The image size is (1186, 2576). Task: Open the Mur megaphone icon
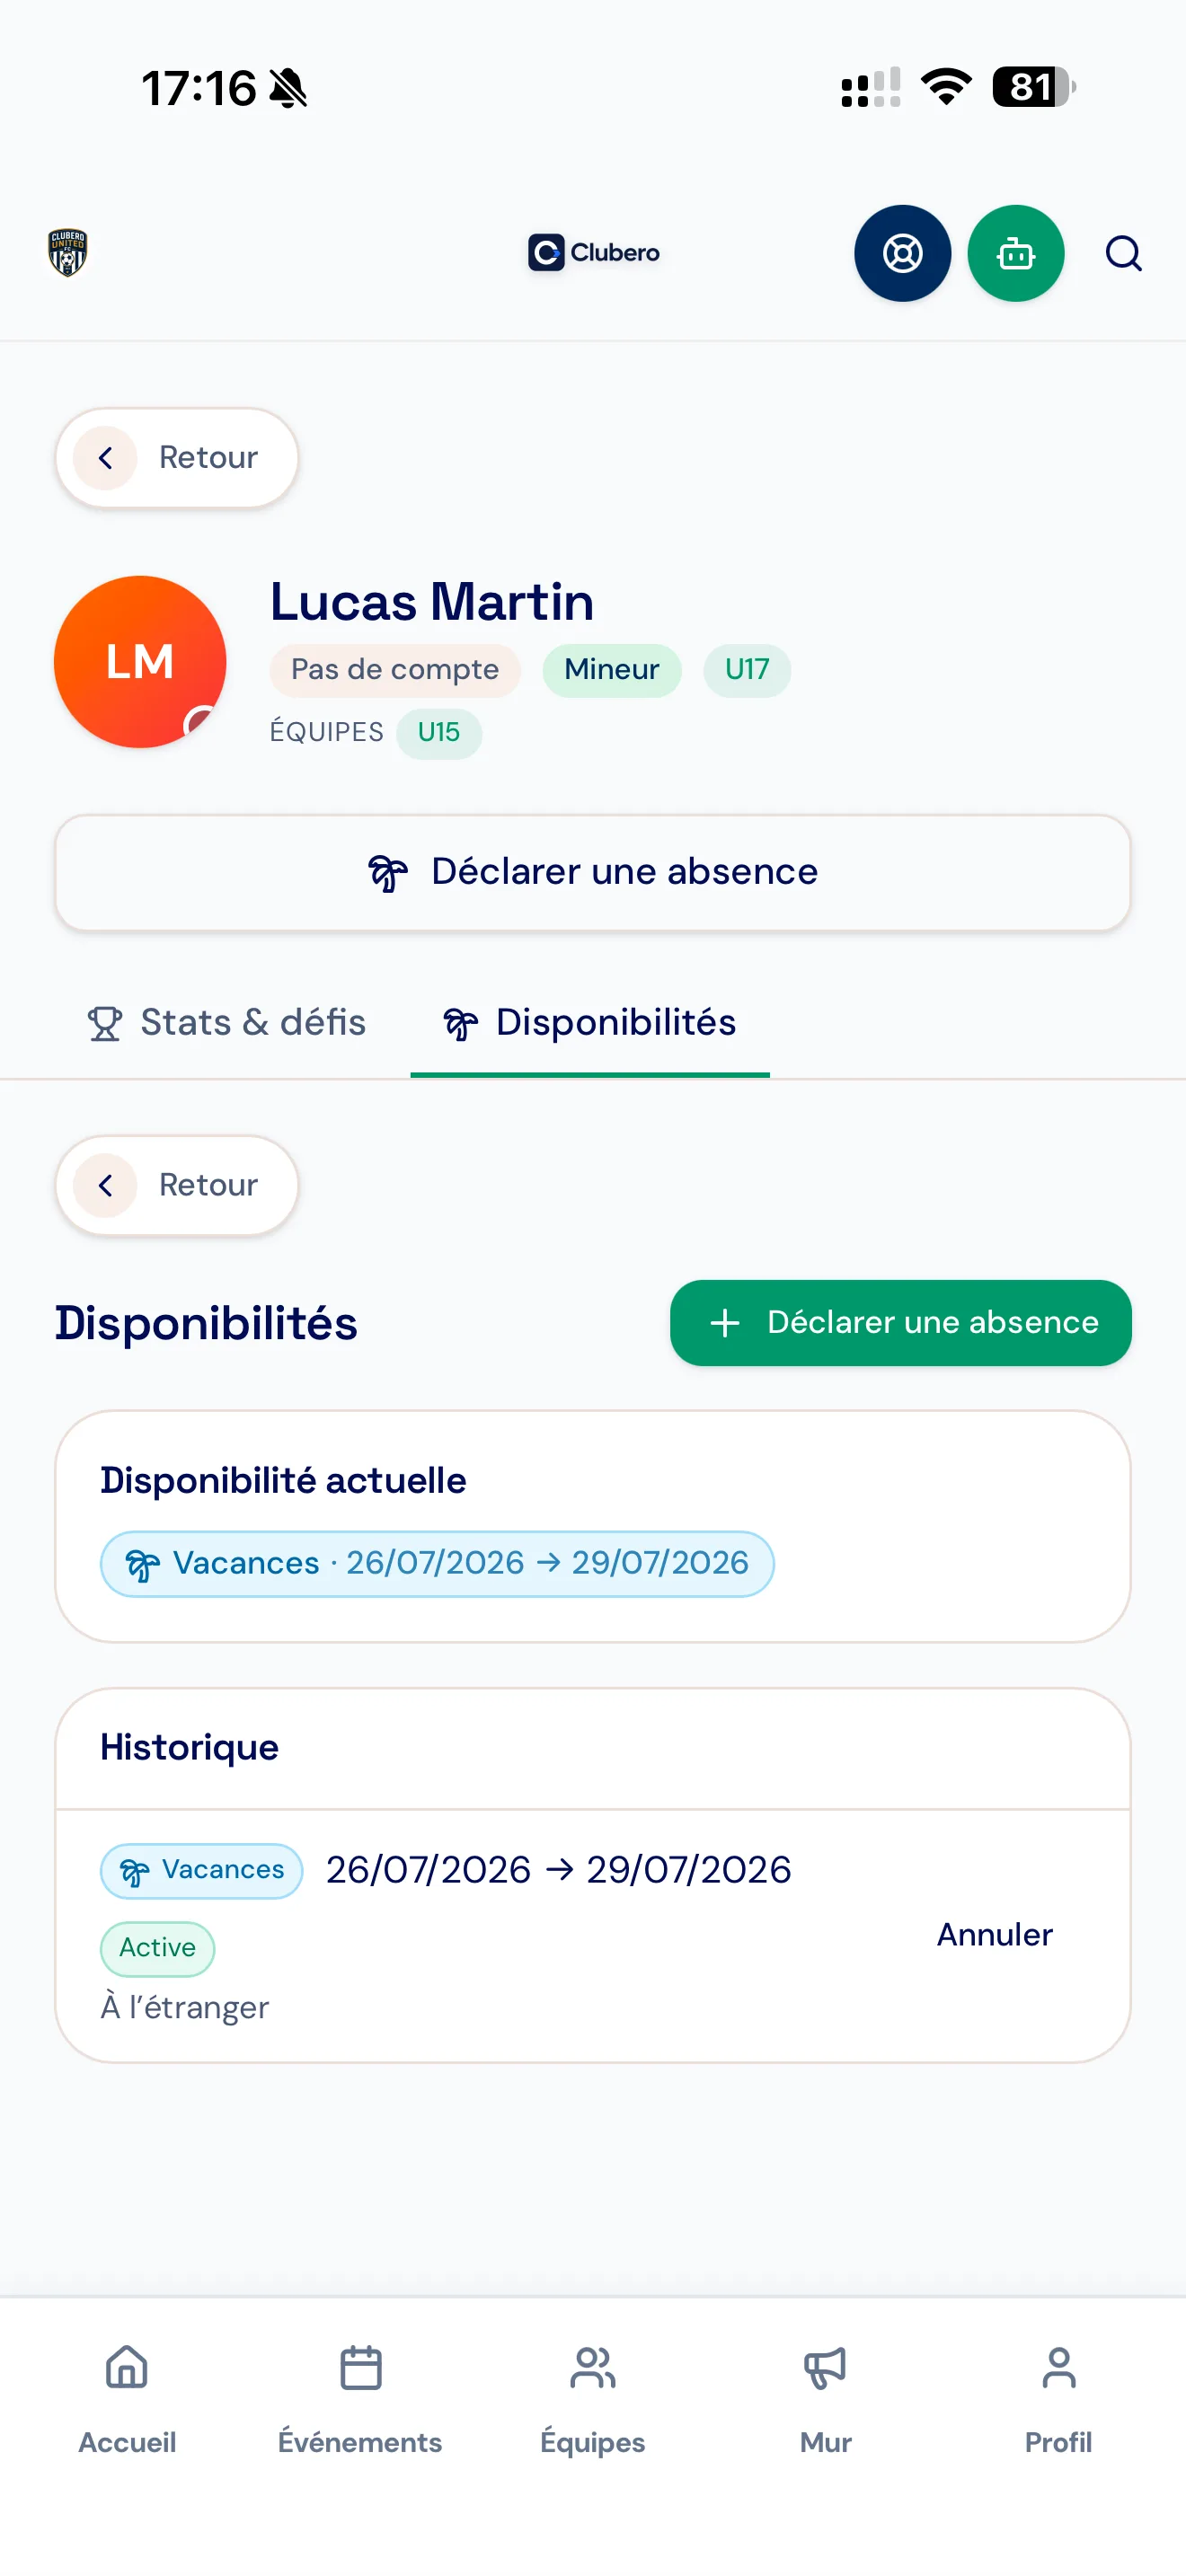[x=825, y=2367]
